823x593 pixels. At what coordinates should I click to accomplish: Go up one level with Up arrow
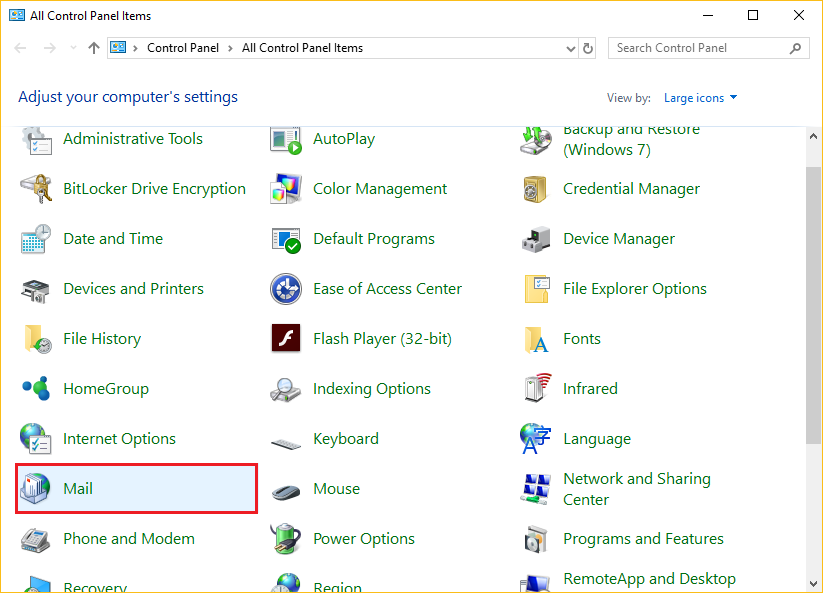pos(94,48)
